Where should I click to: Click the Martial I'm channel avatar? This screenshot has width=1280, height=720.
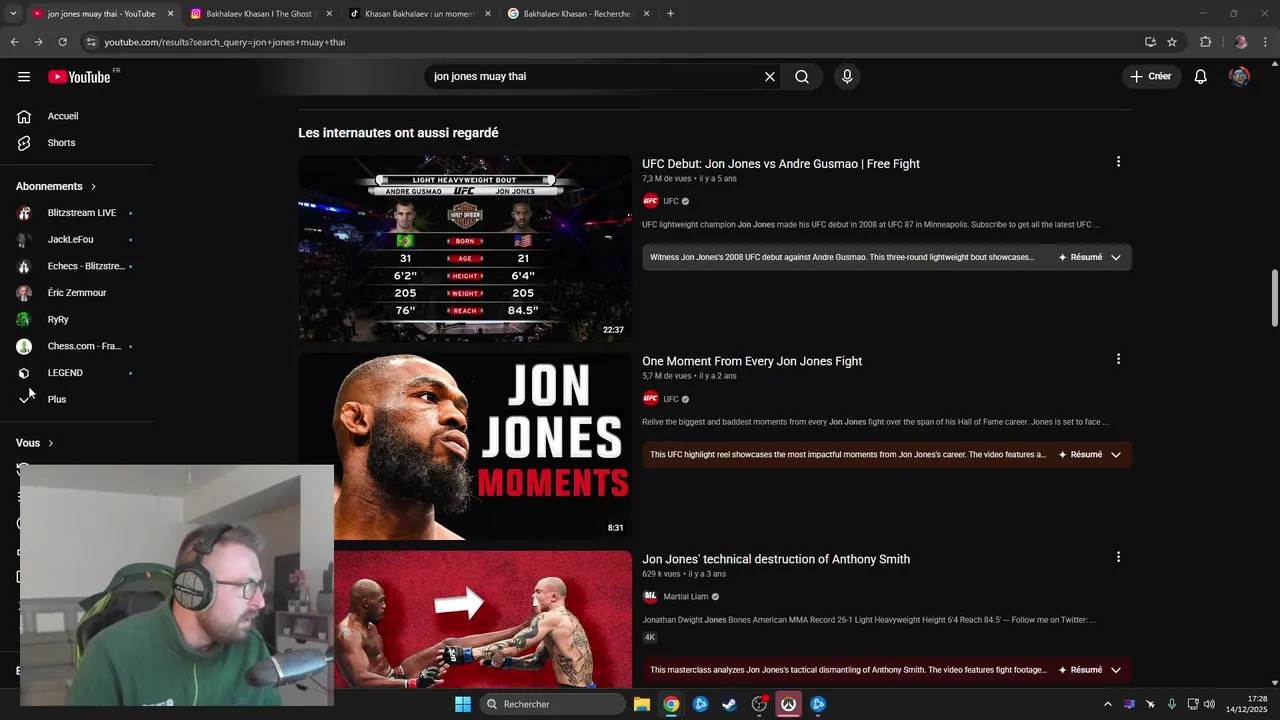coord(651,597)
